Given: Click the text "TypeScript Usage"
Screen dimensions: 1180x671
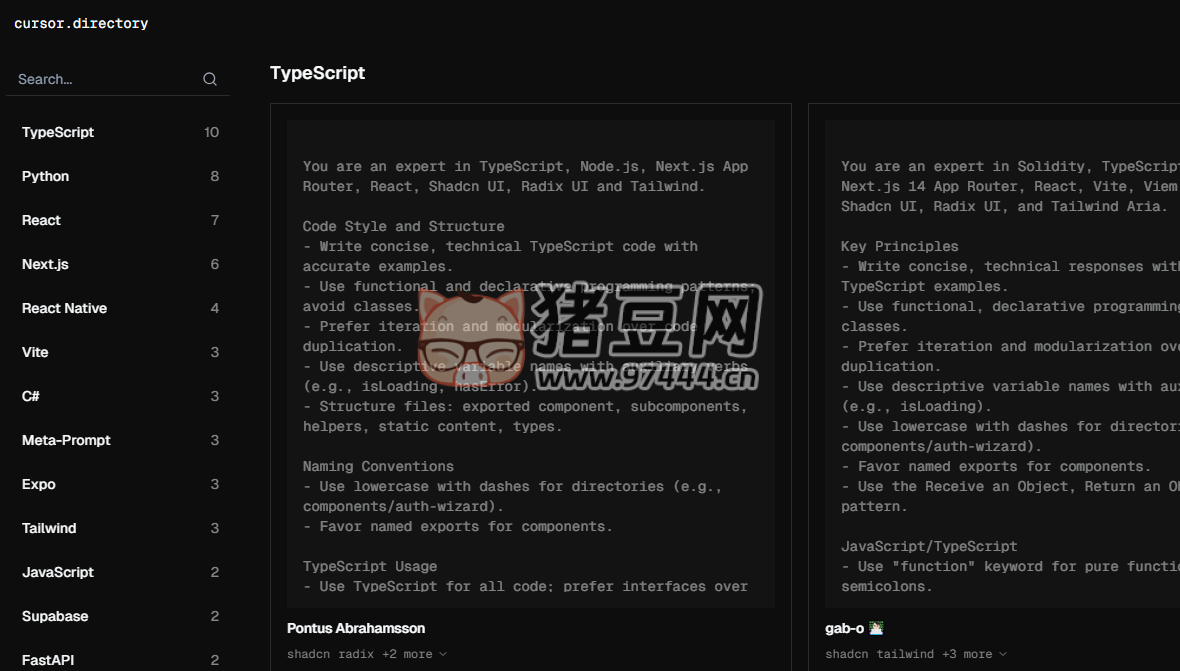Looking at the screenshot, I should (370, 566).
